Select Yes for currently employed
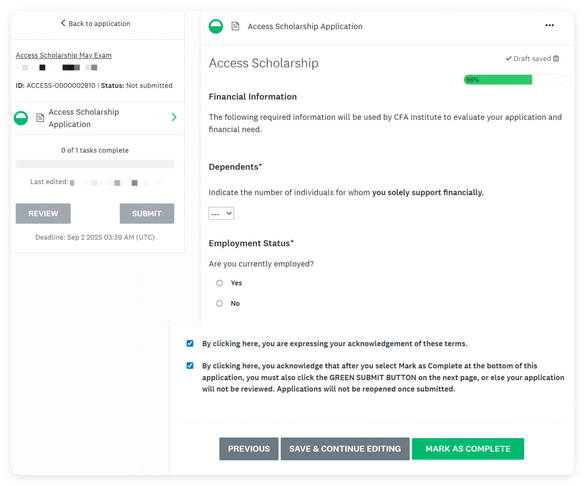The width and height of the screenshot is (585, 486). pyautogui.click(x=219, y=283)
